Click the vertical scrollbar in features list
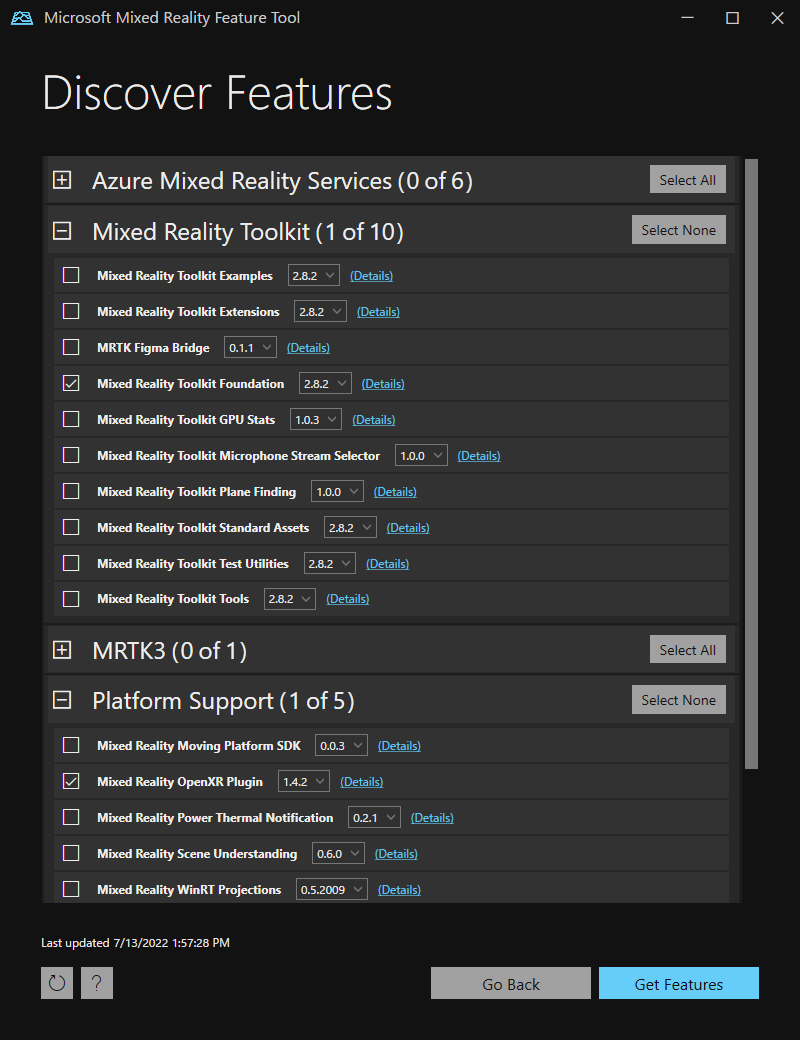800x1040 pixels. click(751, 460)
